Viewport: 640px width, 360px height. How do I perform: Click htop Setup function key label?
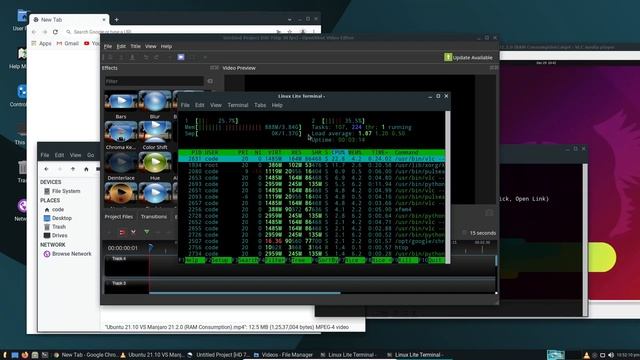[x=221, y=260]
